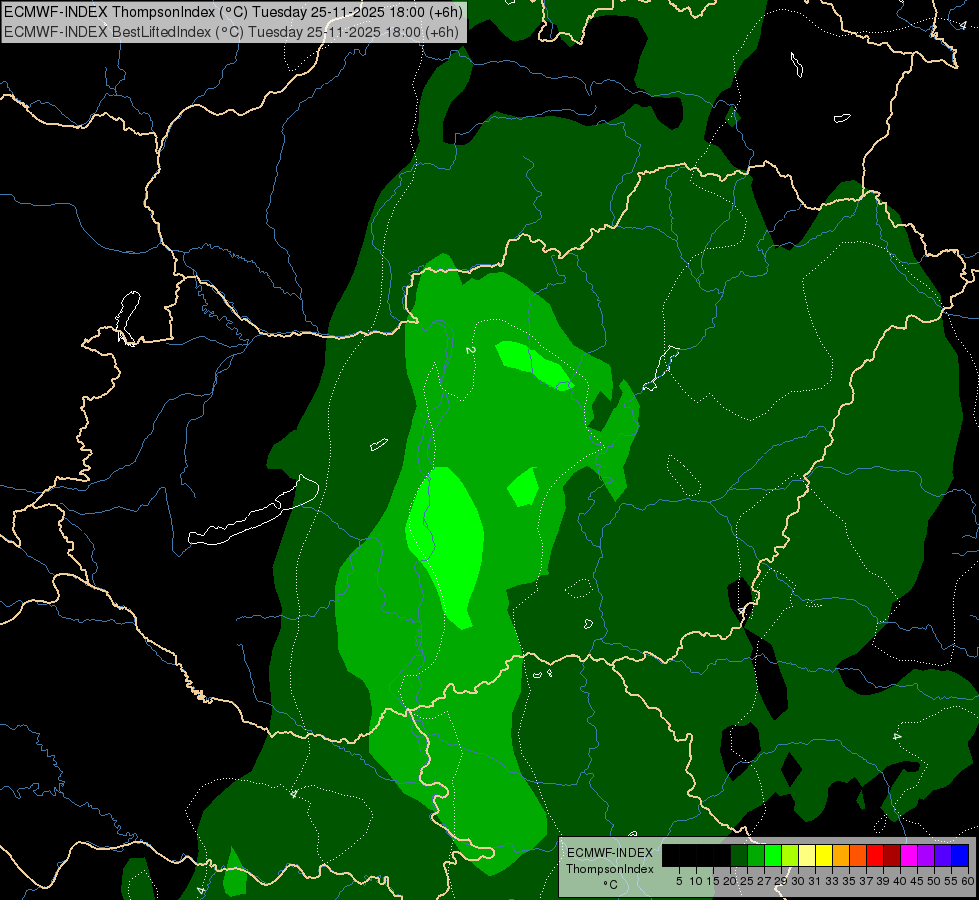Viewport: 979px width, 900px height.
Task: Click legend tick value '55'
Action: pyautogui.click(x=952, y=881)
